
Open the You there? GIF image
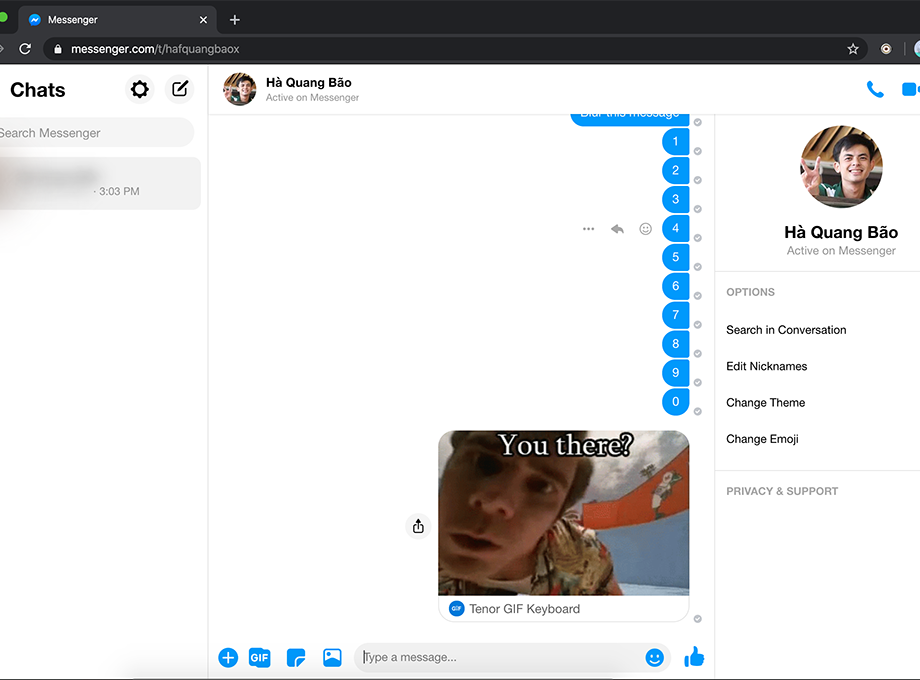(x=564, y=513)
